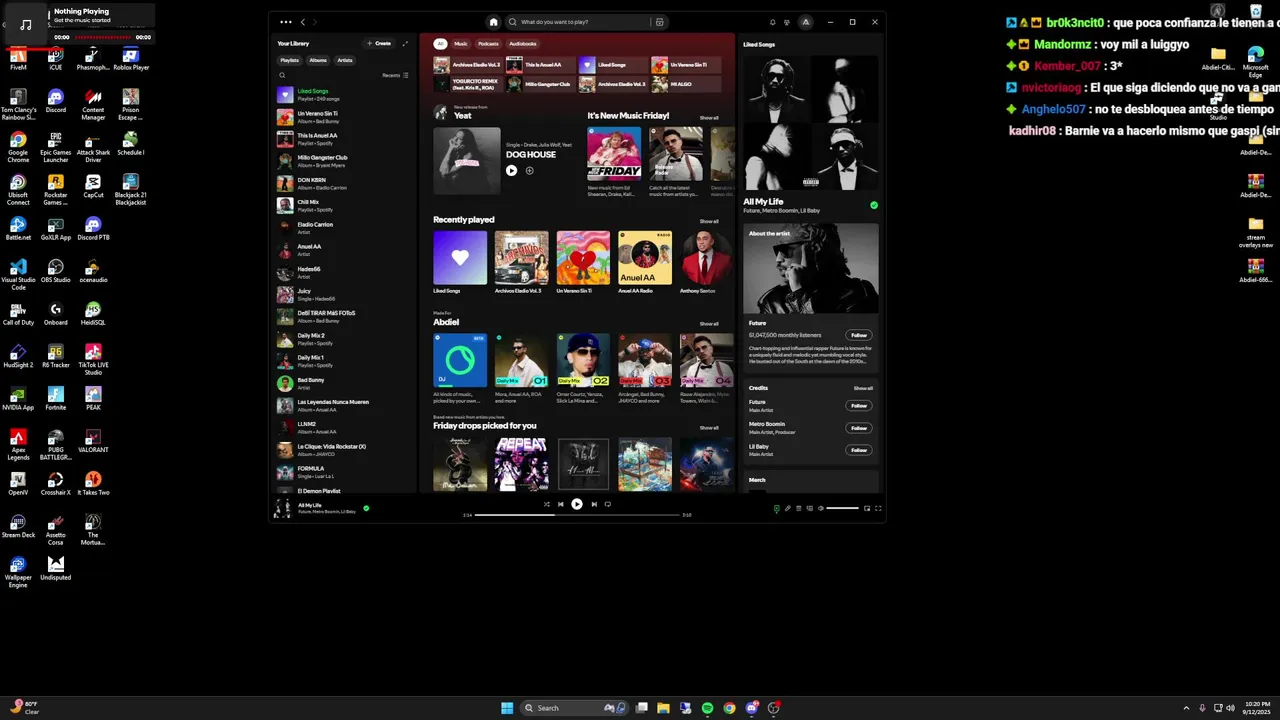Follow Lil Baby in Credits

coord(859,450)
